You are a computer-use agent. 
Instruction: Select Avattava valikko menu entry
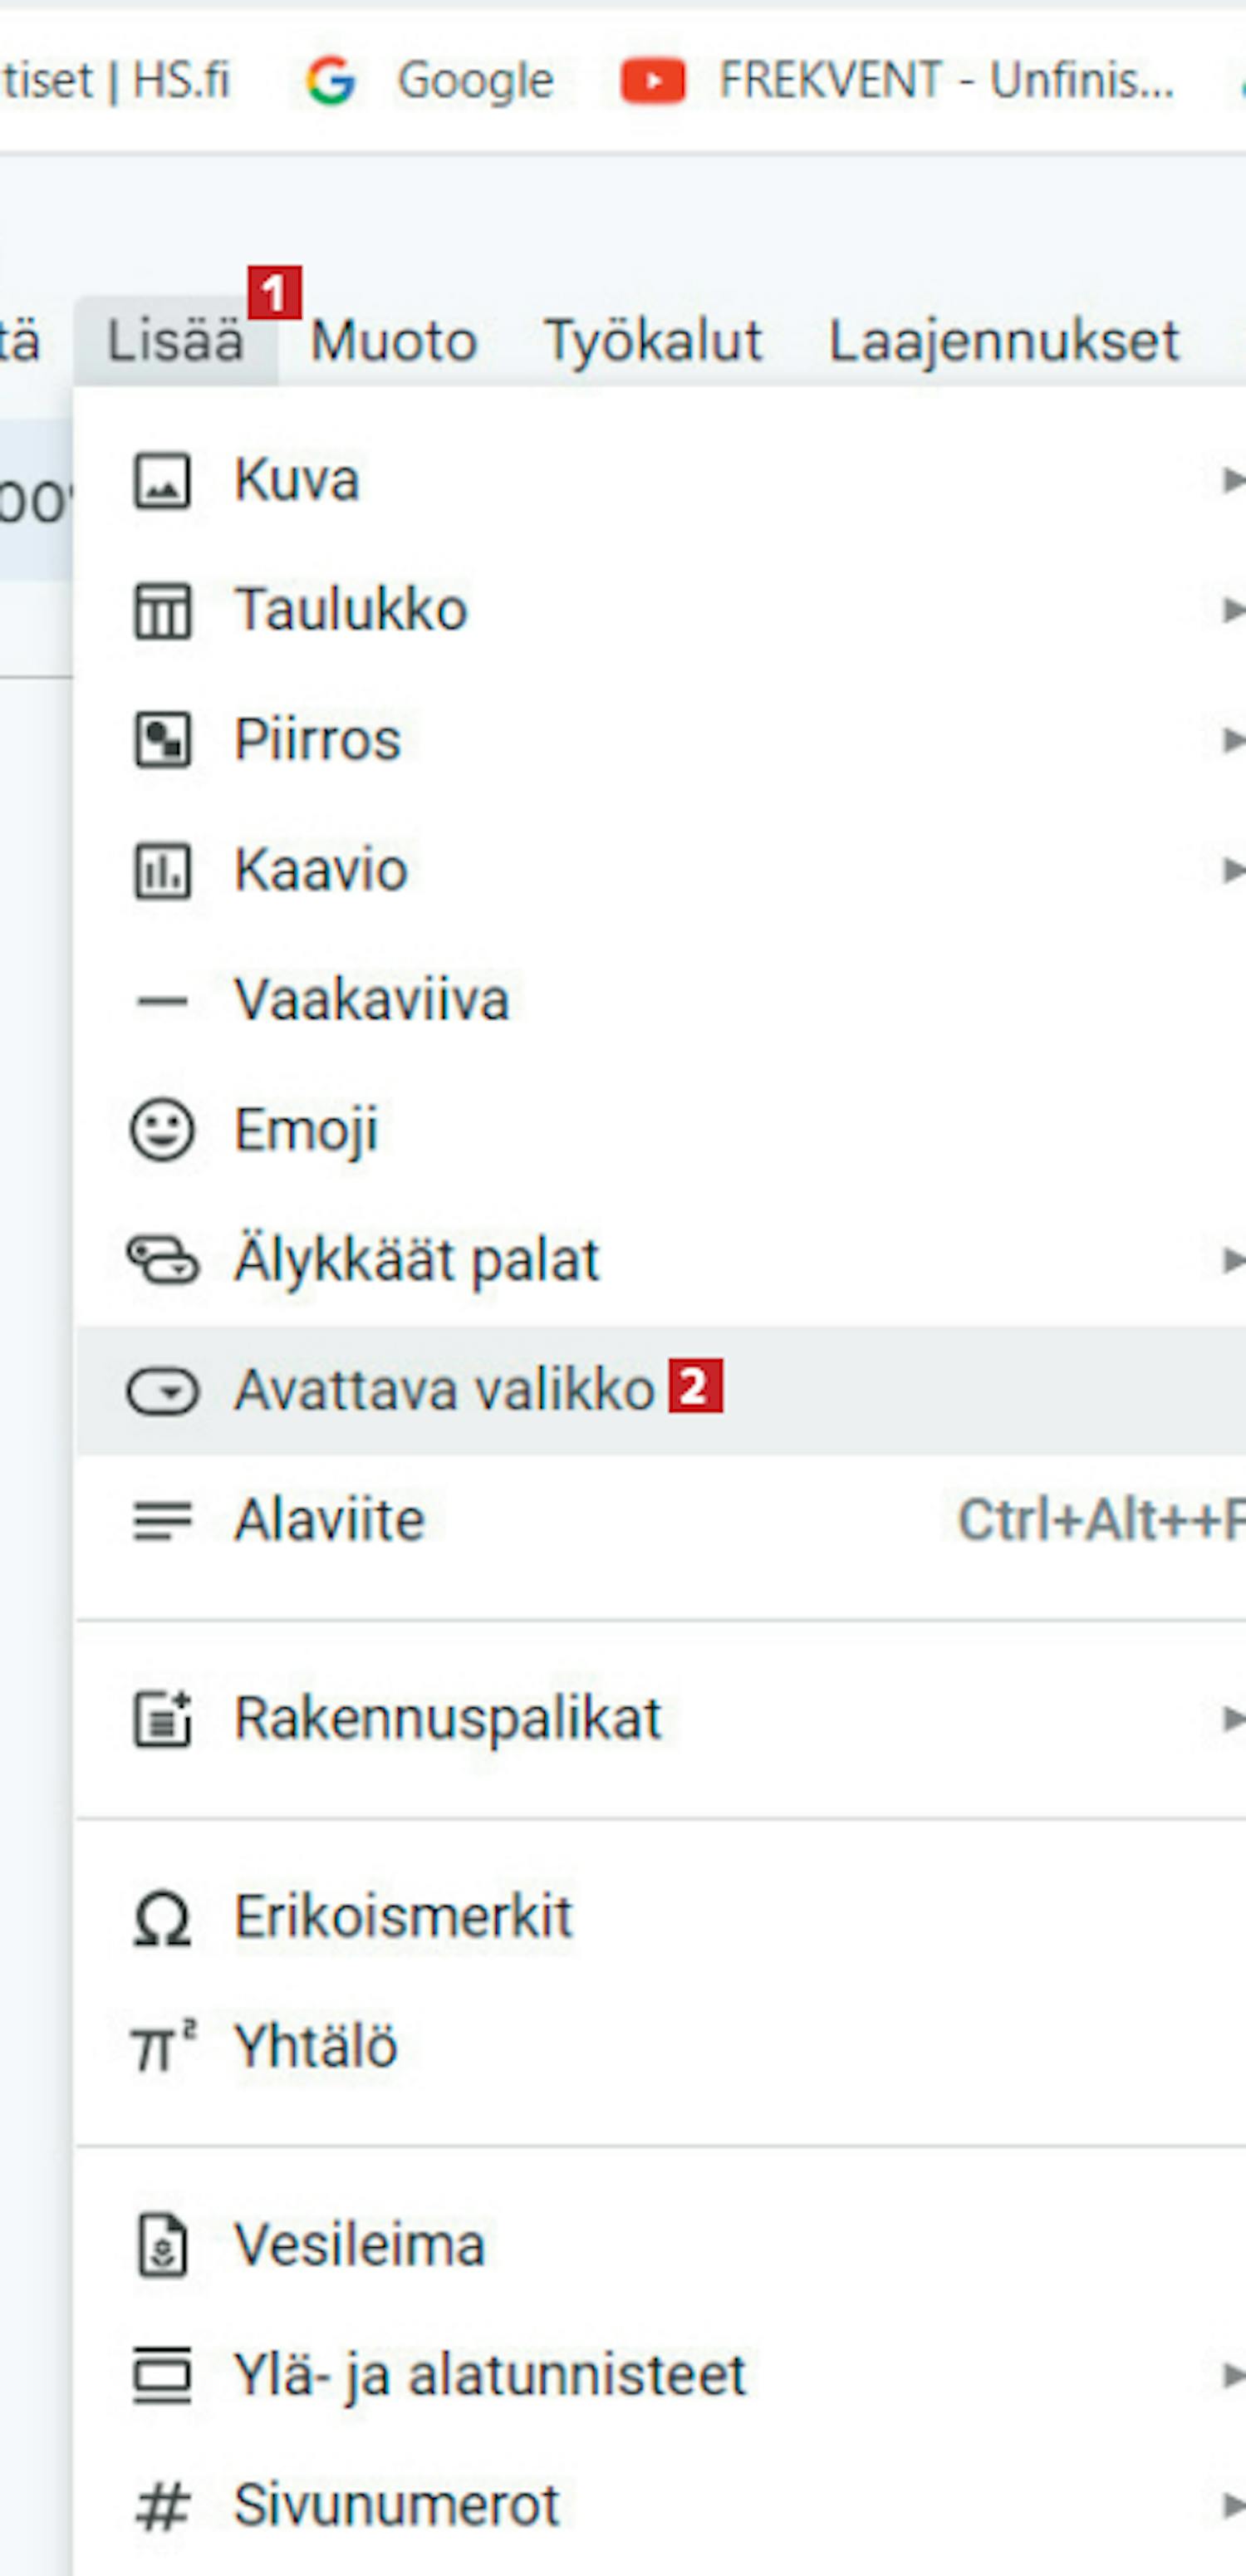(x=661, y=1391)
